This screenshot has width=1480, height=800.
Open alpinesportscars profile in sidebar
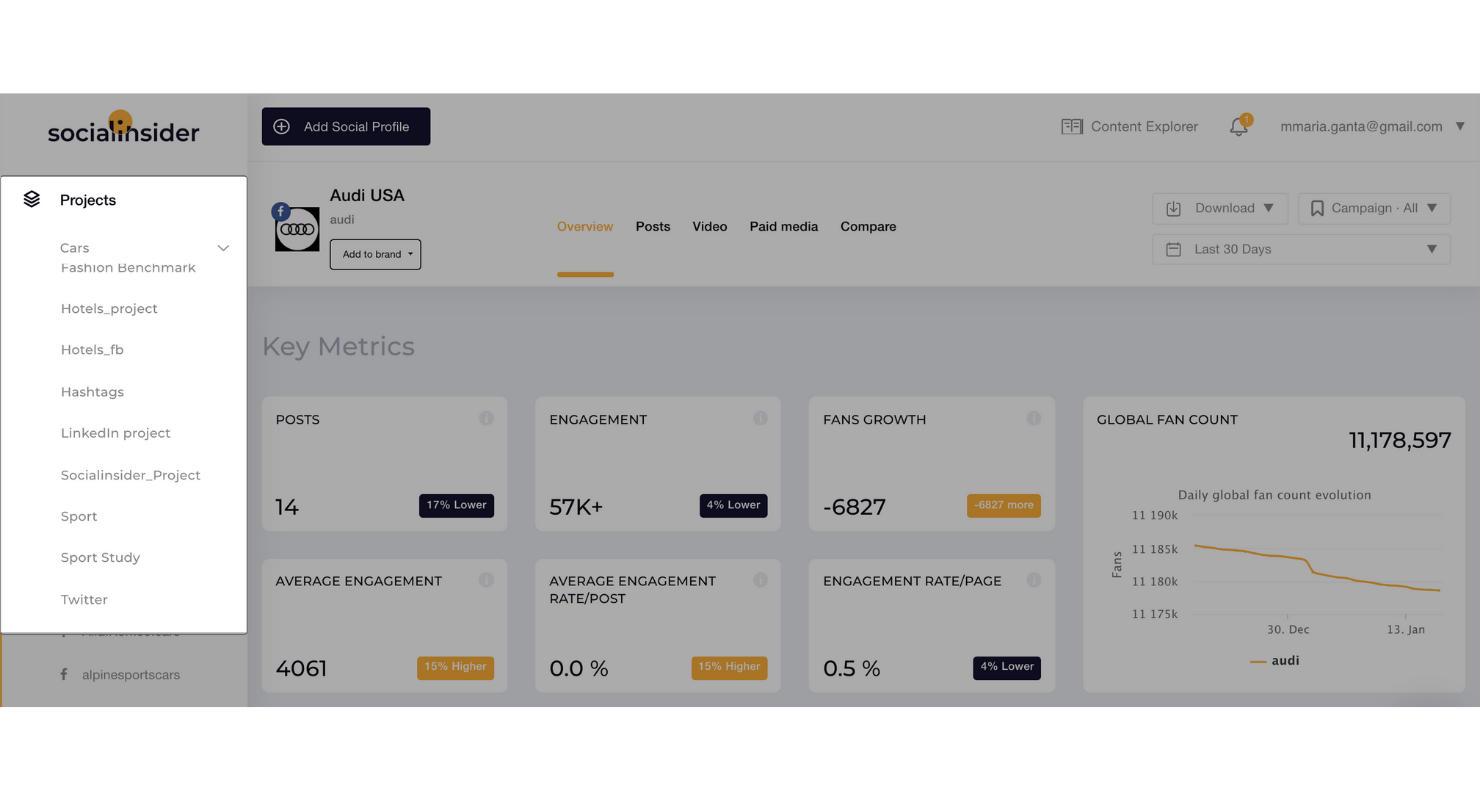point(130,675)
